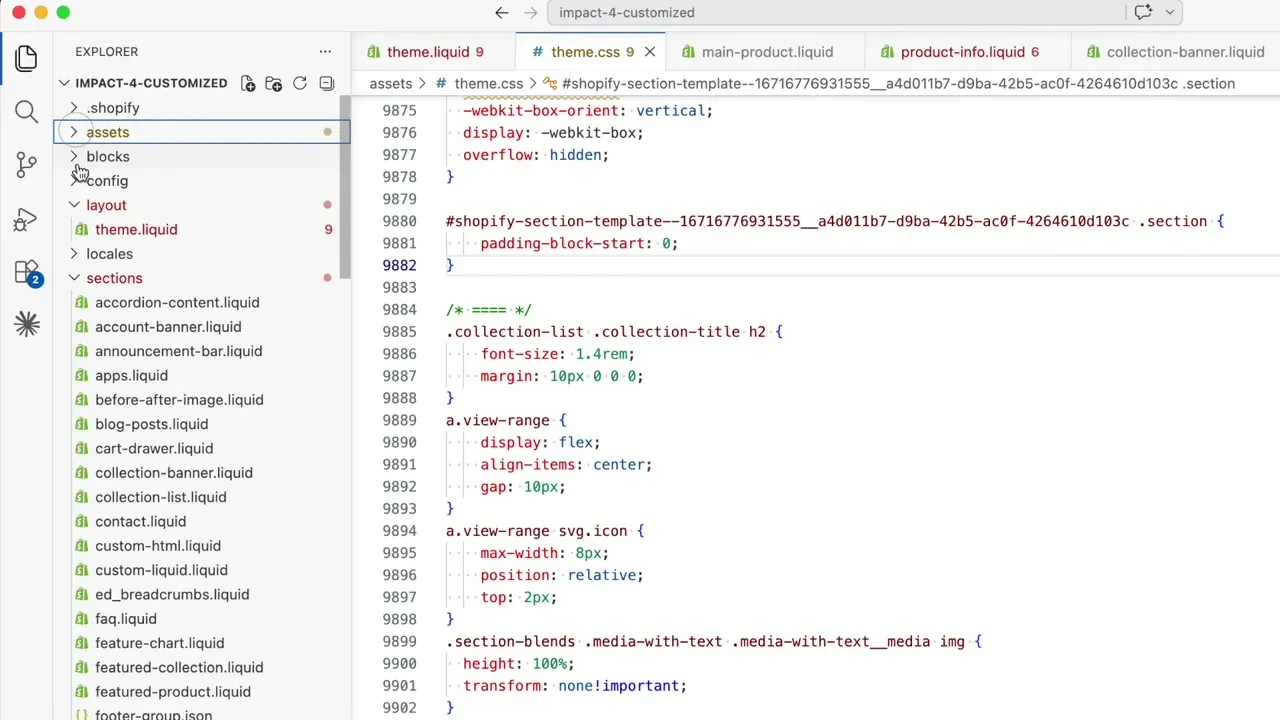Open the Search view in activity bar

pyautogui.click(x=26, y=111)
